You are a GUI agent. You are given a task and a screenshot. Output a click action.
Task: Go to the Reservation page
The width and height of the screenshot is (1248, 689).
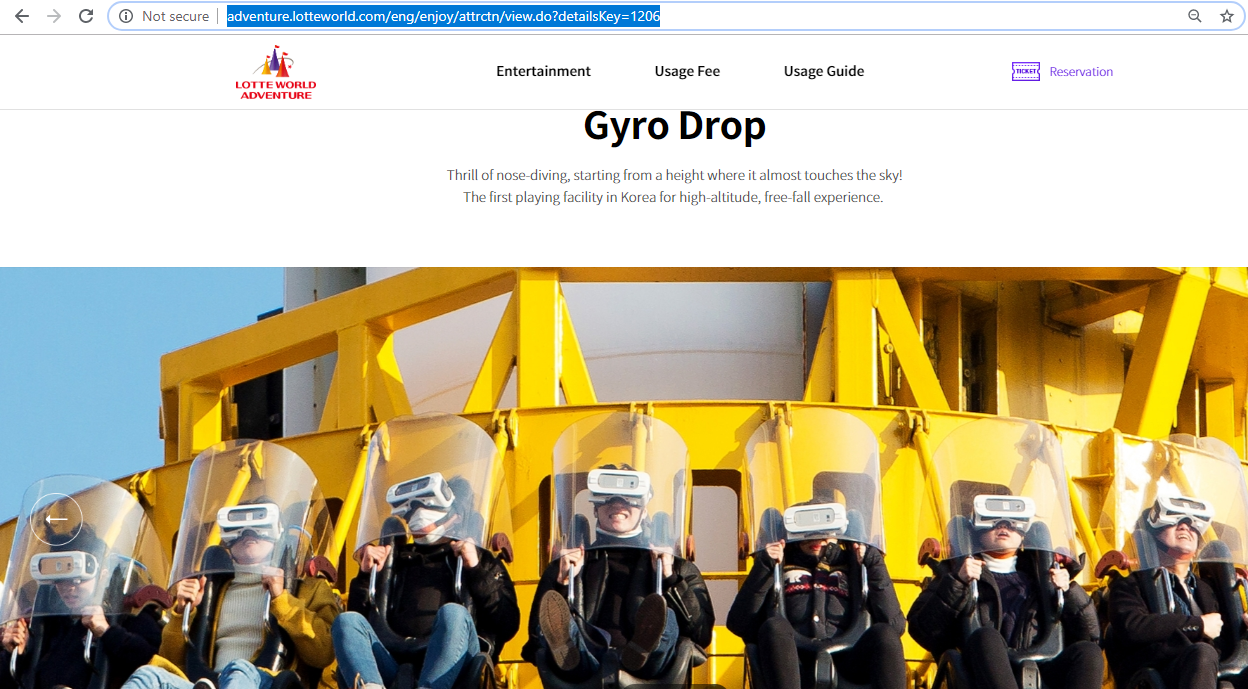[1081, 72]
